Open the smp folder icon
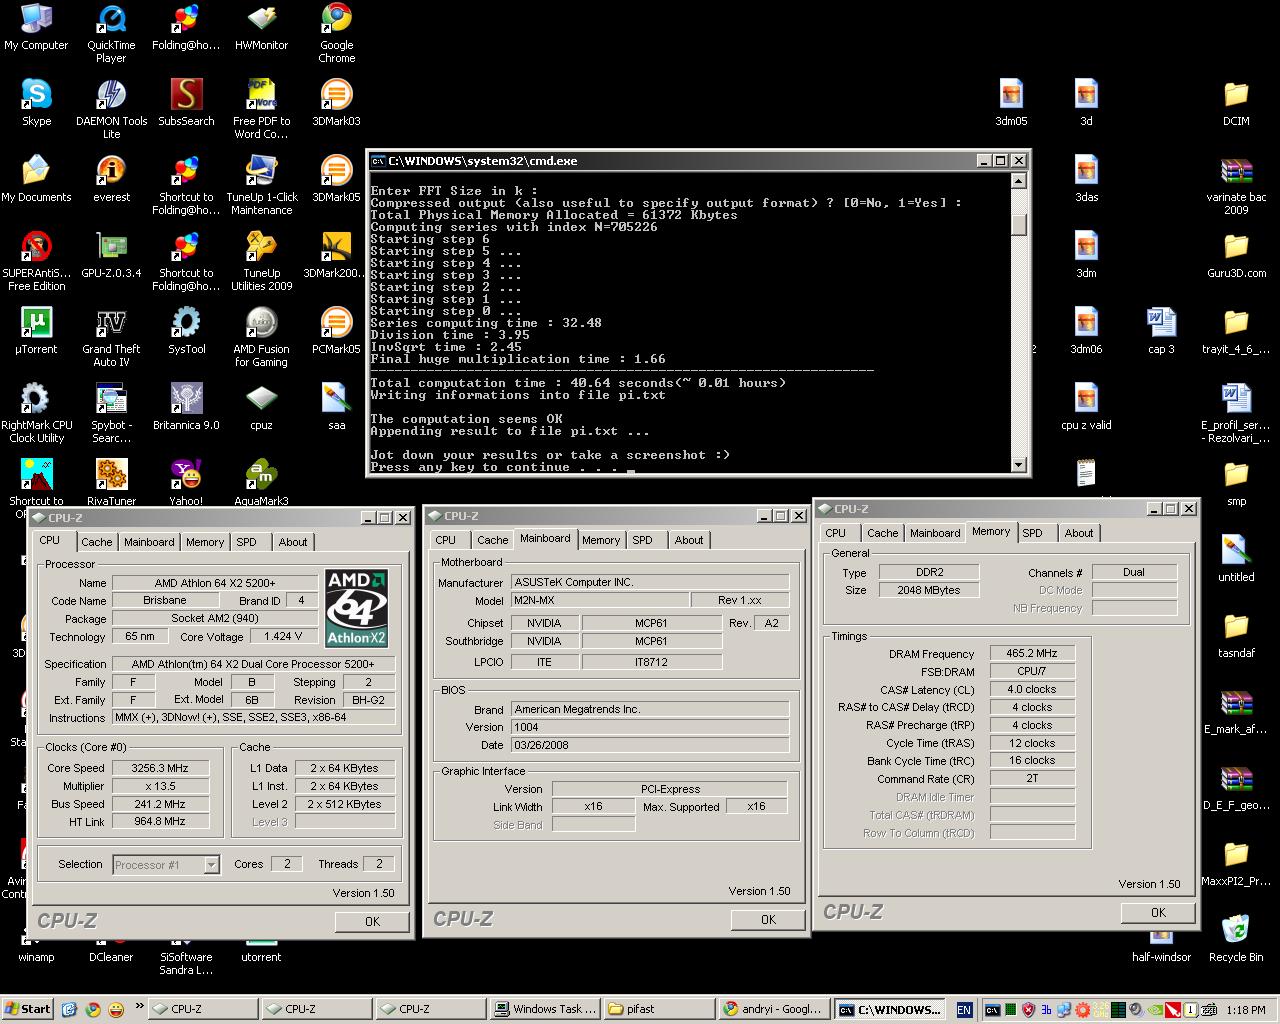 tap(1236, 483)
